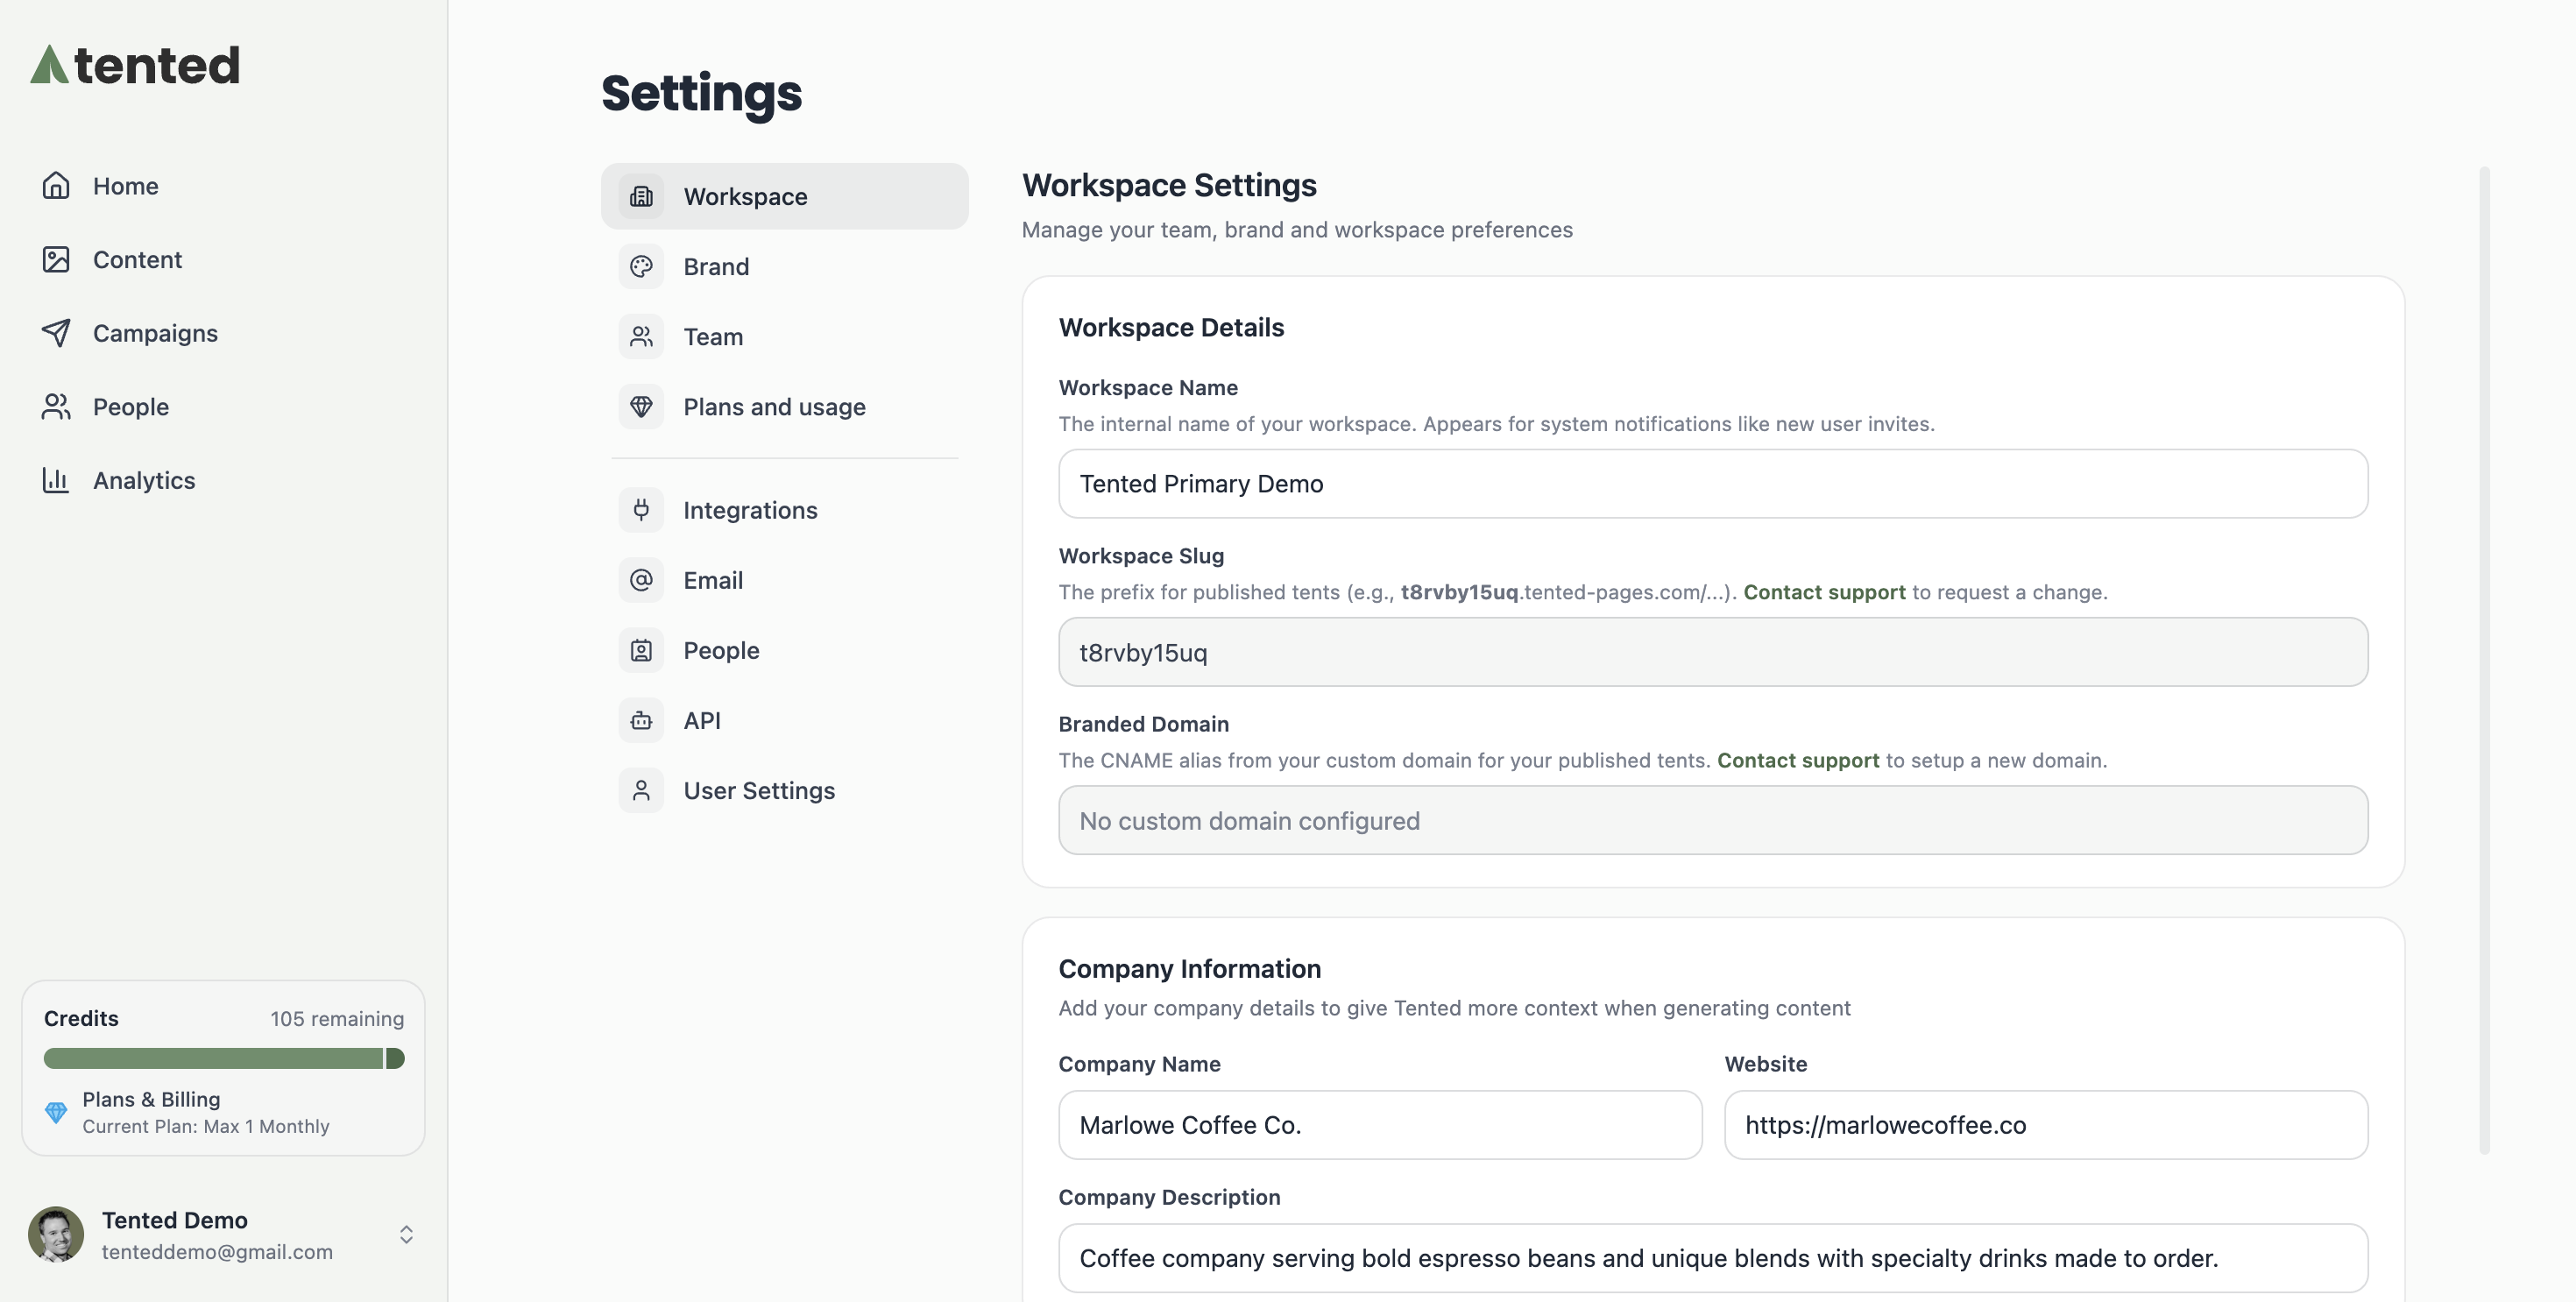Click the People icon in main sidebar
The image size is (2576, 1302).
(x=56, y=407)
